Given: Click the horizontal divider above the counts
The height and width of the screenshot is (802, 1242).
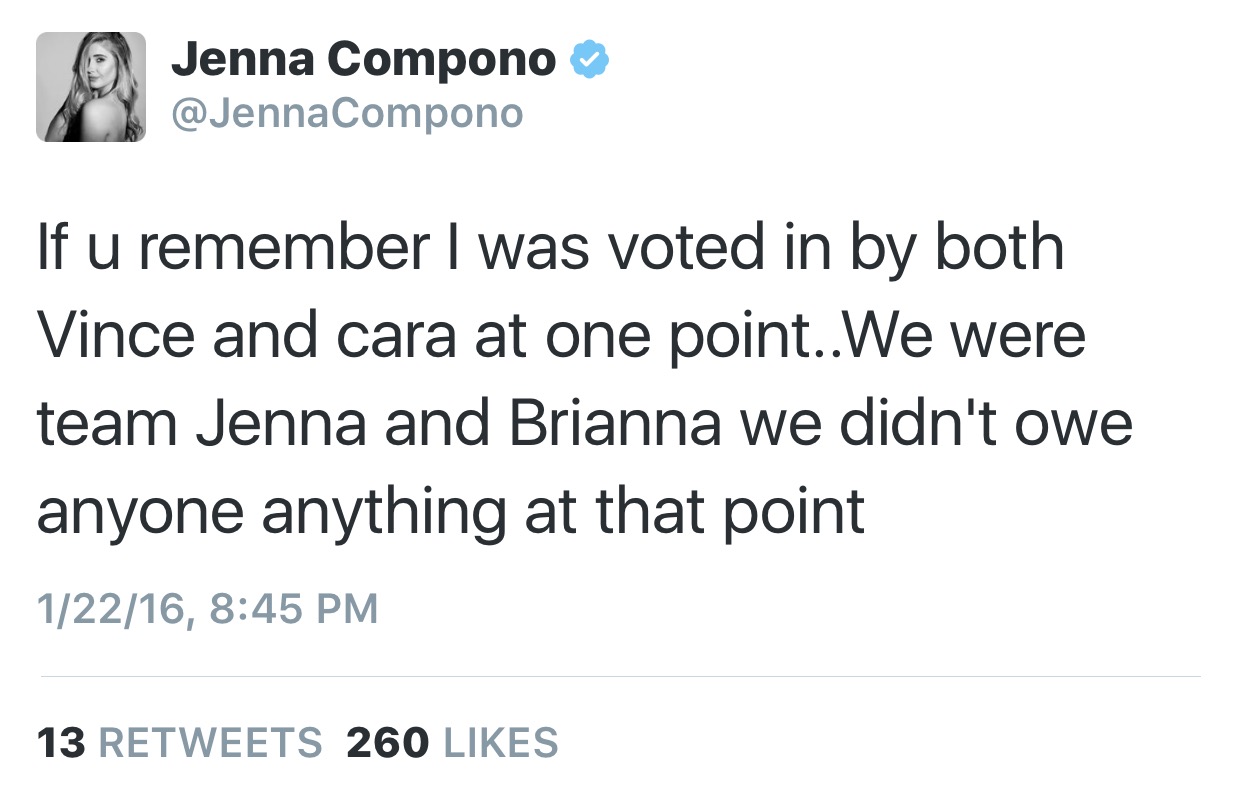Looking at the screenshot, I should [x=620, y=676].
